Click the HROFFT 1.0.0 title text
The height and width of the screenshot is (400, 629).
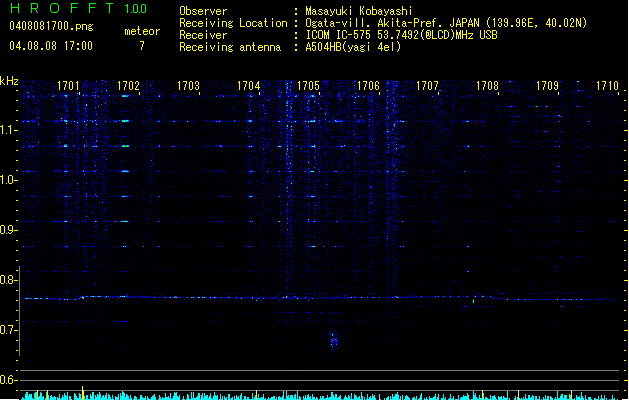pyautogui.click(x=78, y=8)
